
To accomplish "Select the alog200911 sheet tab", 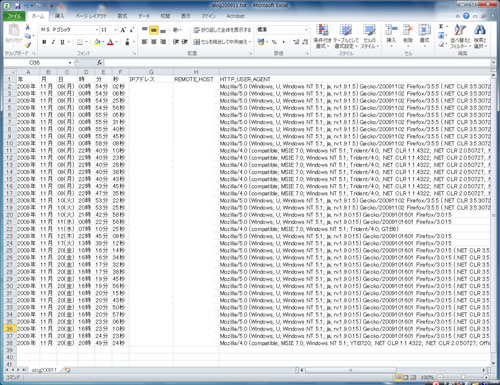I will [x=44, y=370].
